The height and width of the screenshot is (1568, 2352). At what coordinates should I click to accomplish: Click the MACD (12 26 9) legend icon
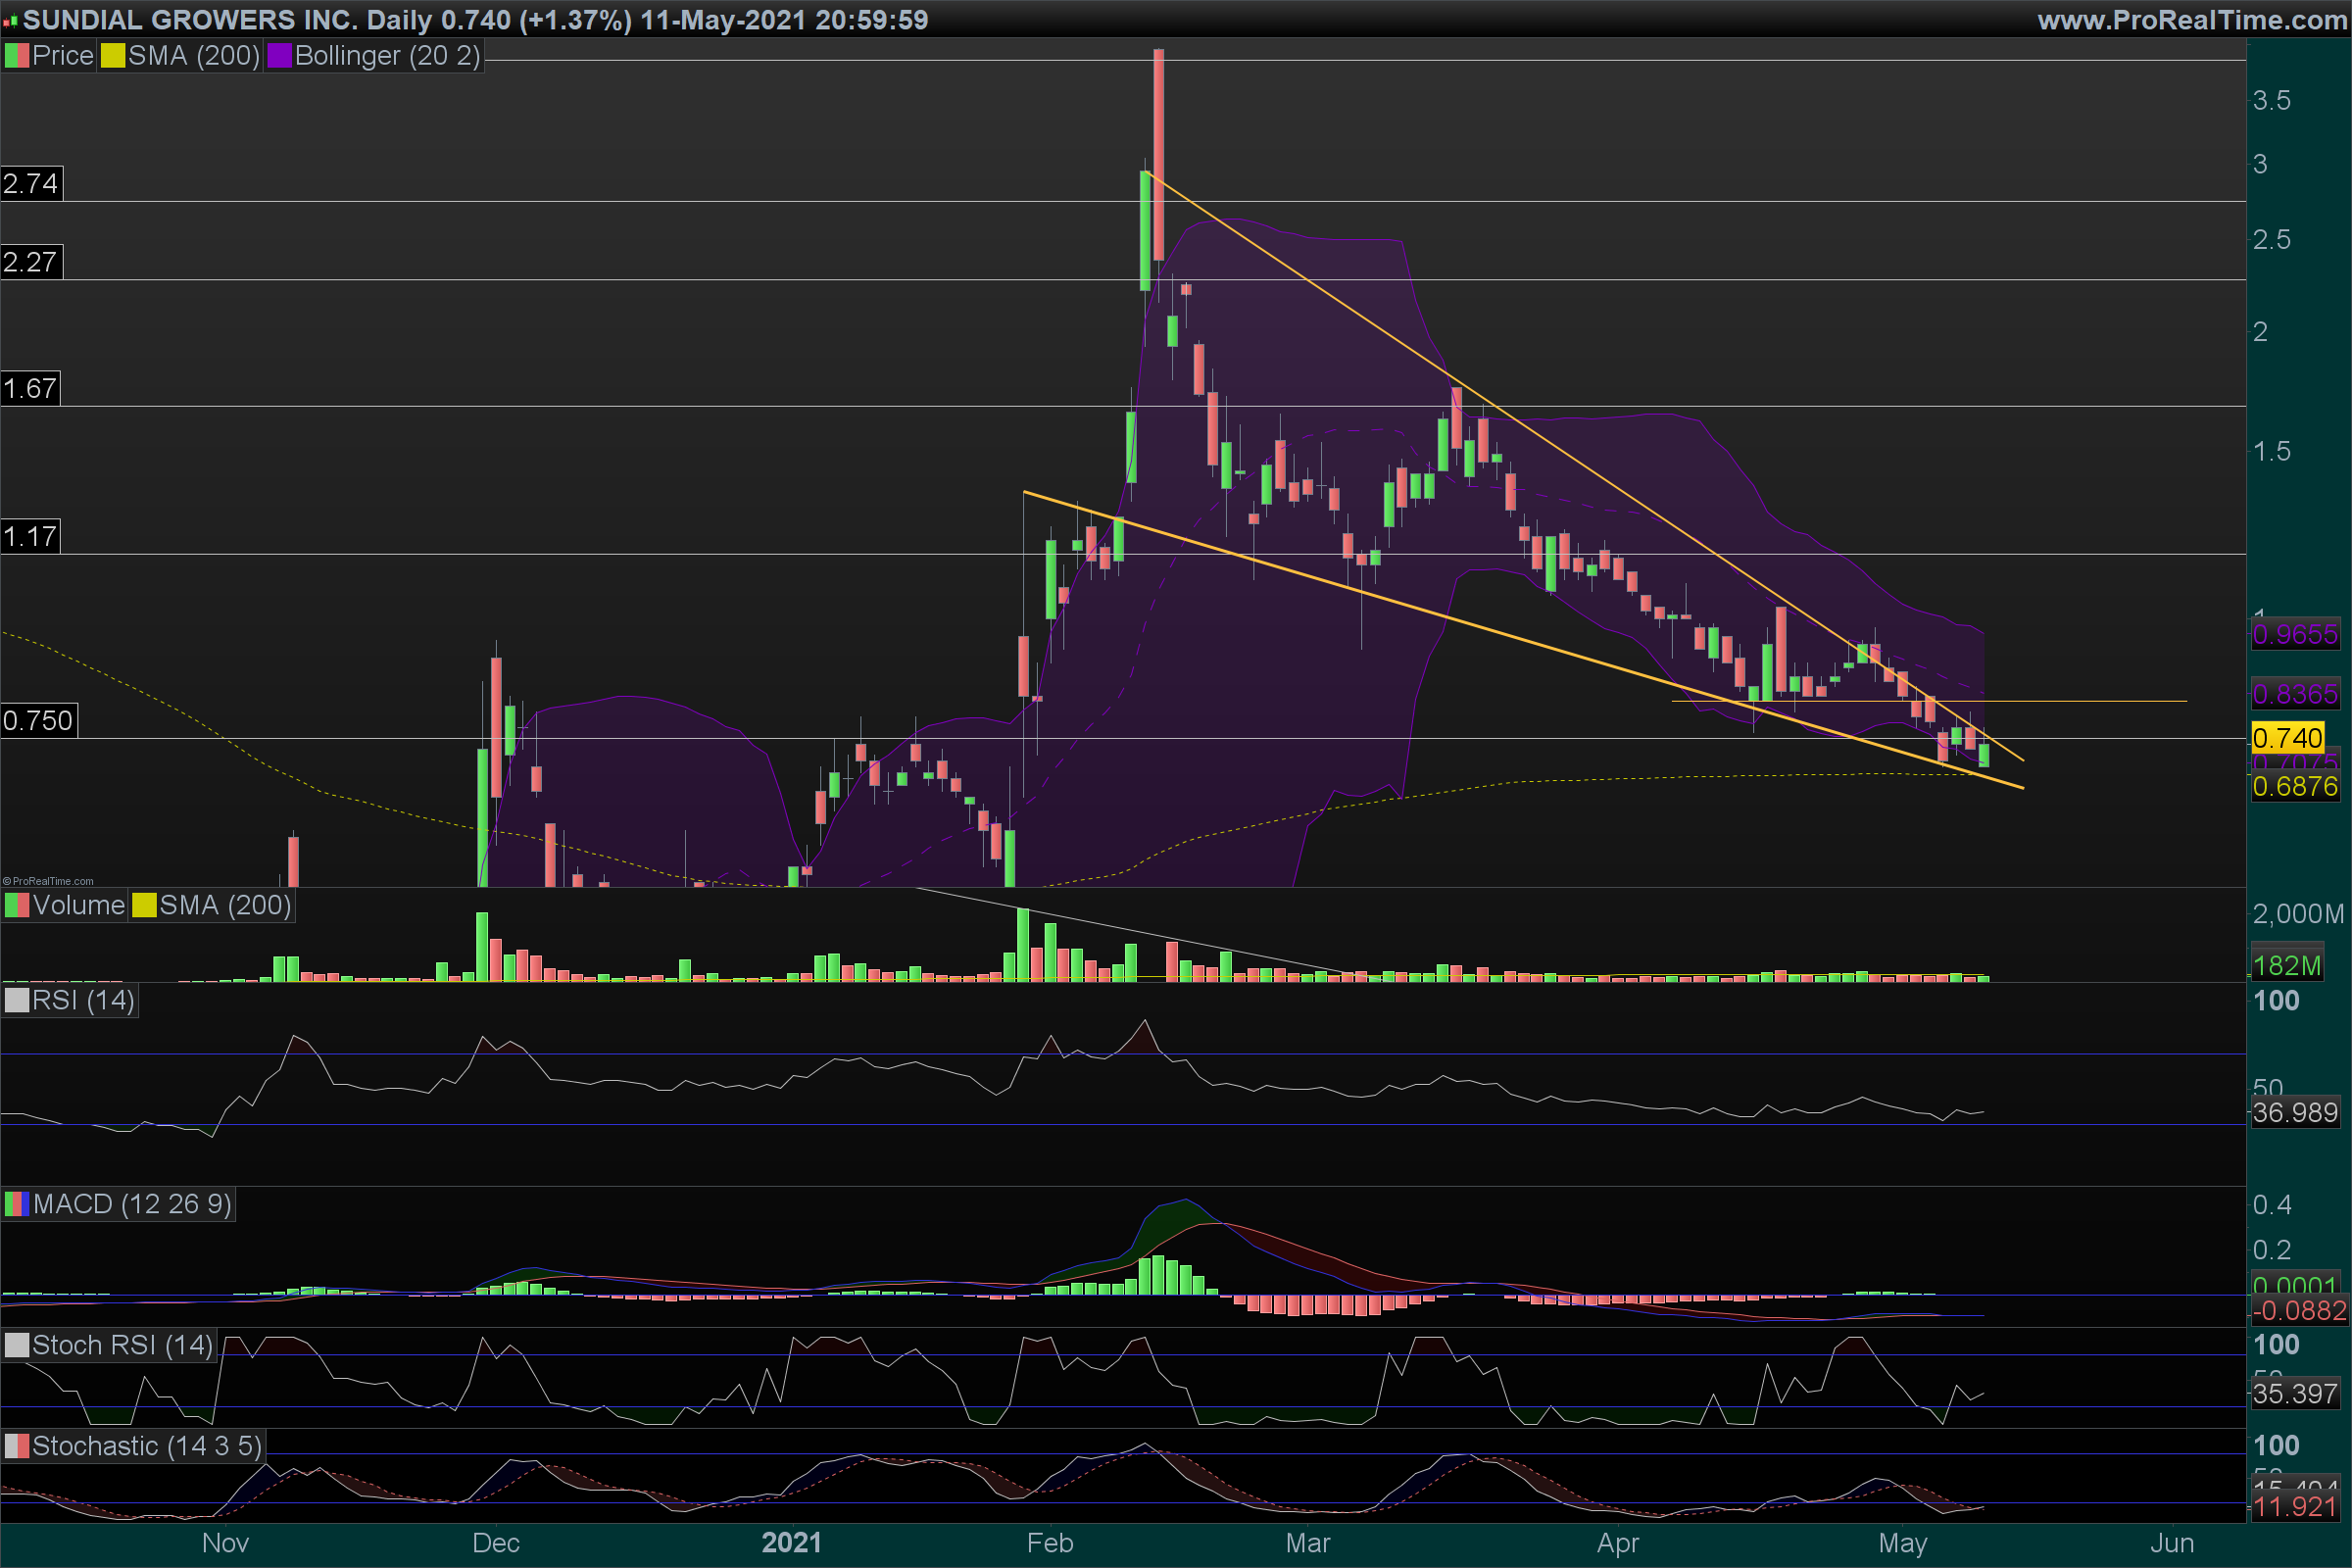[x=16, y=1204]
